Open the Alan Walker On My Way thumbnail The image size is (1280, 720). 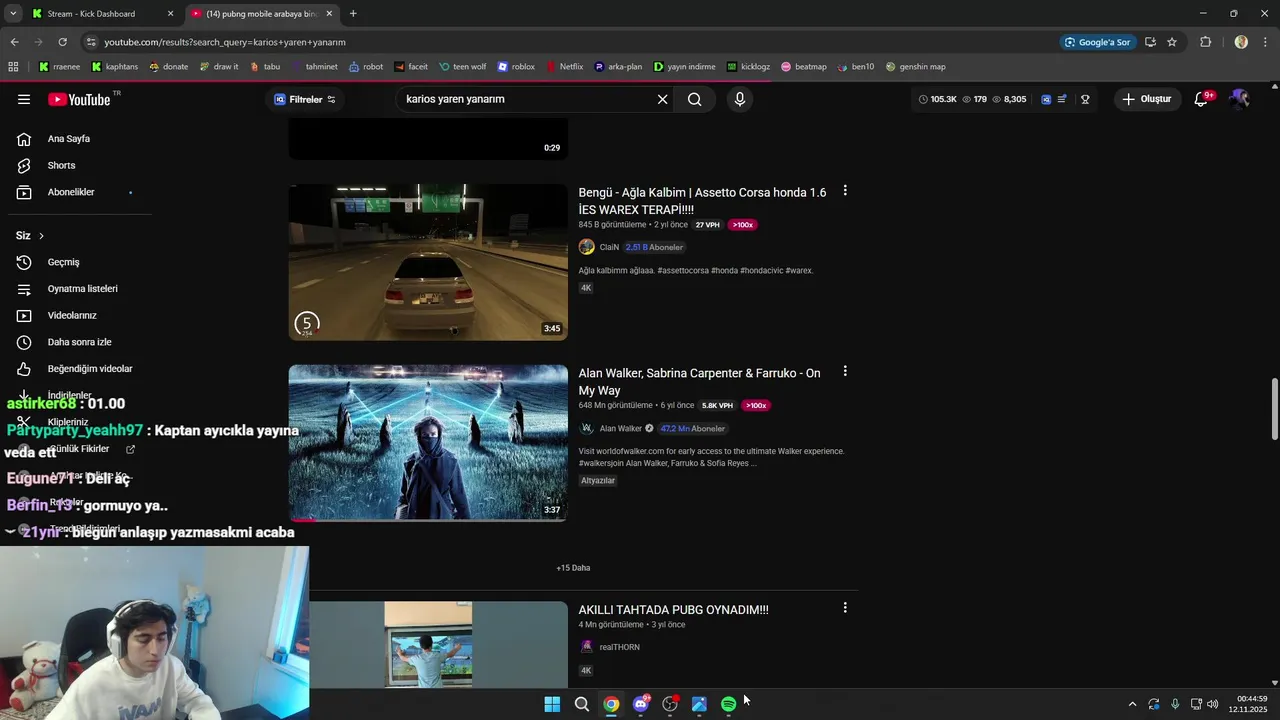(x=428, y=443)
